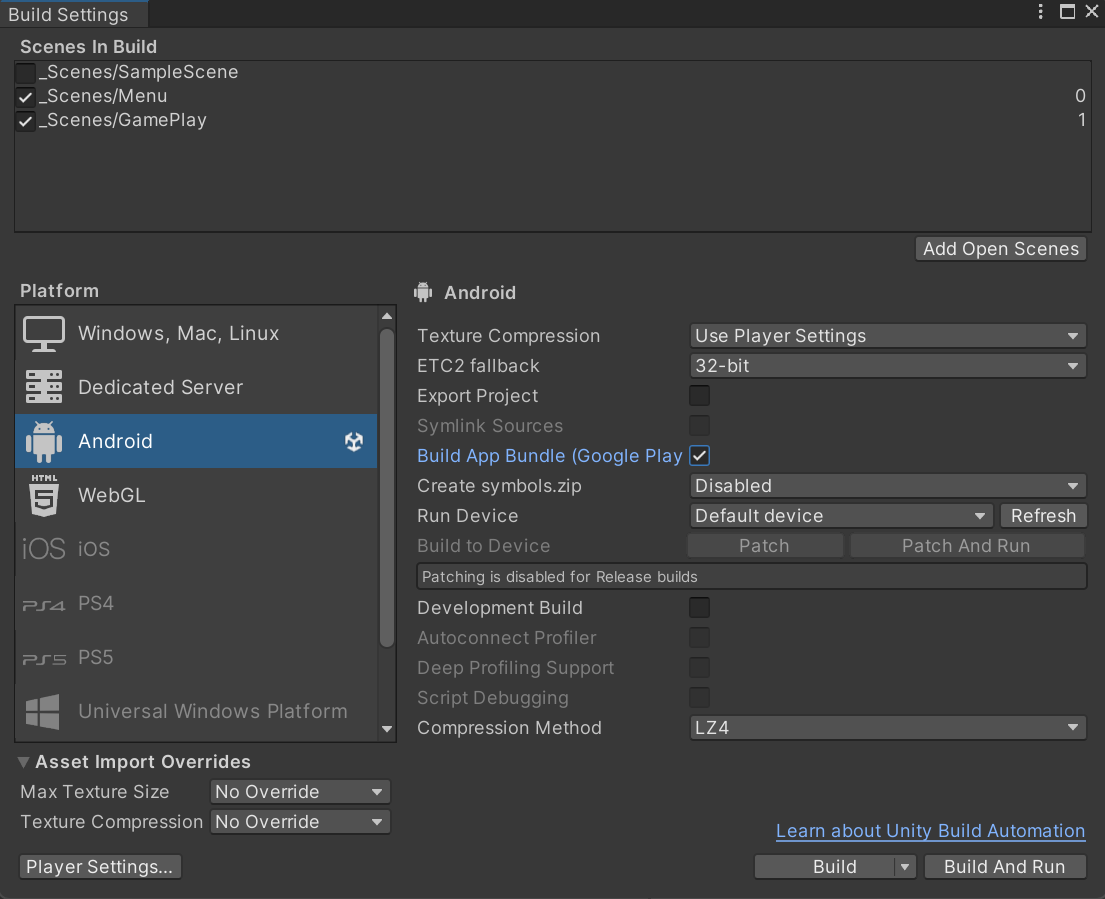1105x899 pixels.
Task: Toggle the Development Build checkbox
Action: coord(700,608)
